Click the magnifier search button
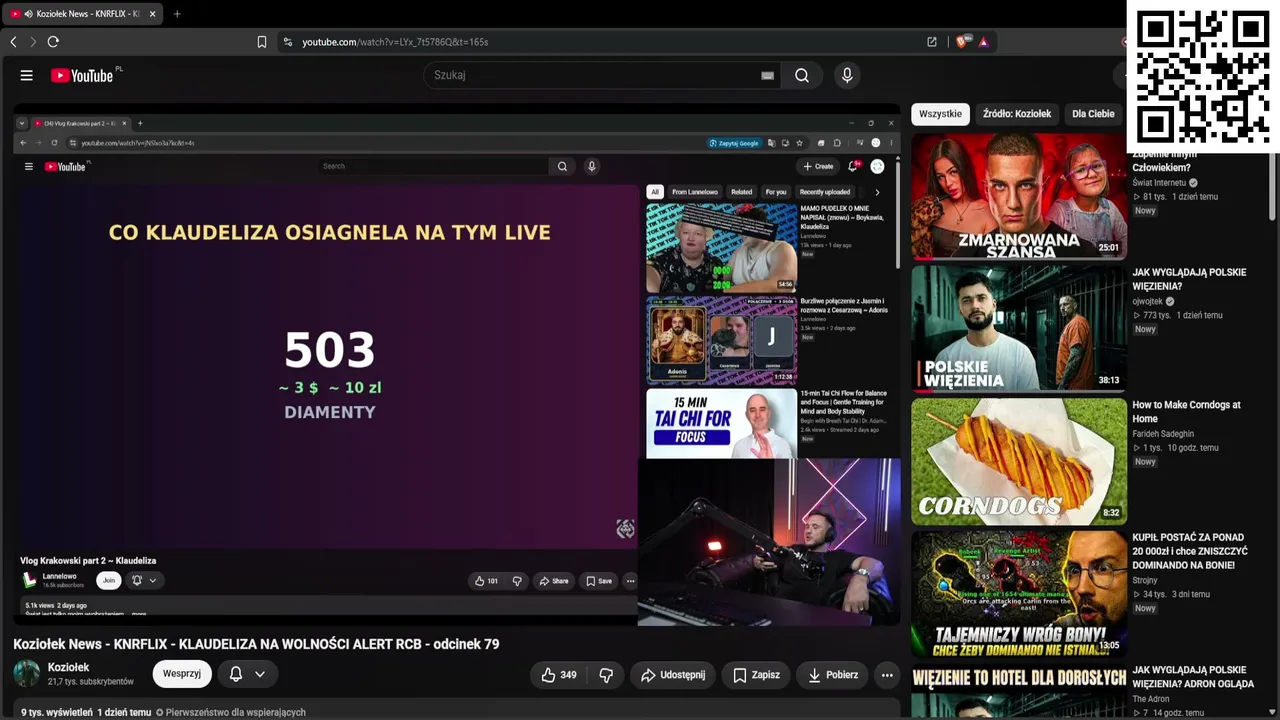The height and width of the screenshot is (720, 1280). click(802, 75)
